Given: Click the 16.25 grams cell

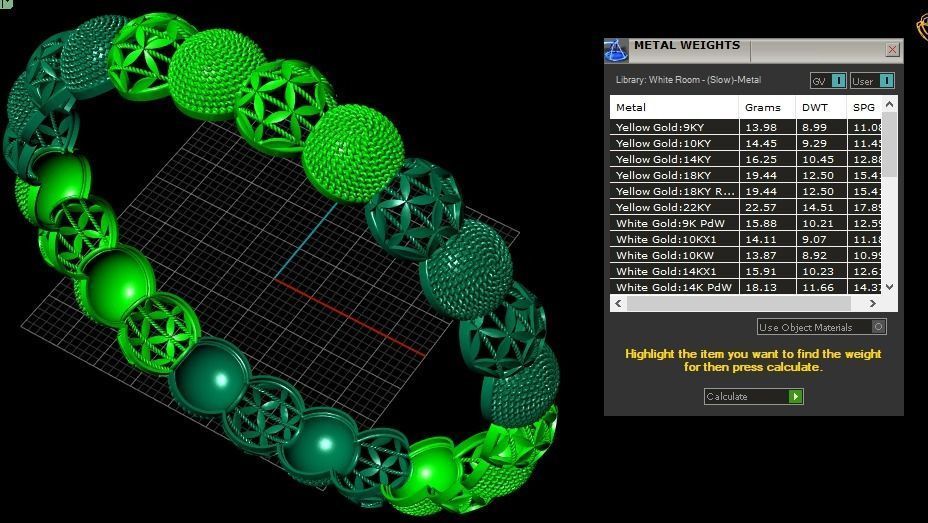Looking at the screenshot, I should [767, 159].
